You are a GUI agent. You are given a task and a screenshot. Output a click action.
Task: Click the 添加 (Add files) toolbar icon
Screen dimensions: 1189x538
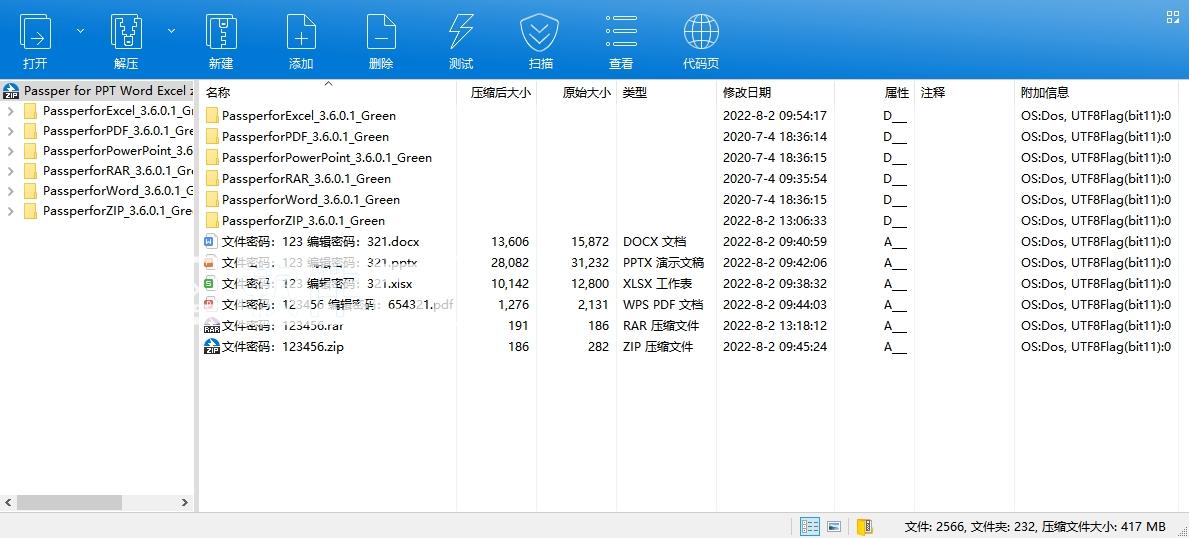click(301, 40)
